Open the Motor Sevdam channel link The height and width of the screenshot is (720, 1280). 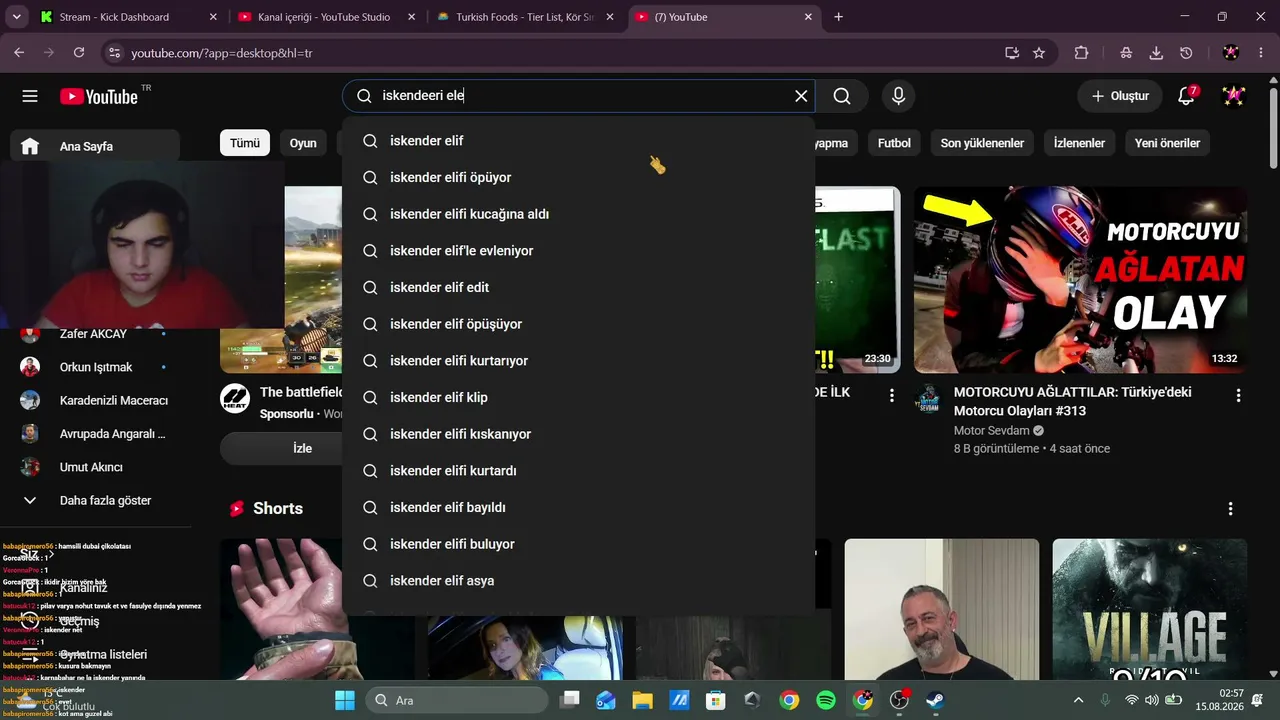coord(991,431)
